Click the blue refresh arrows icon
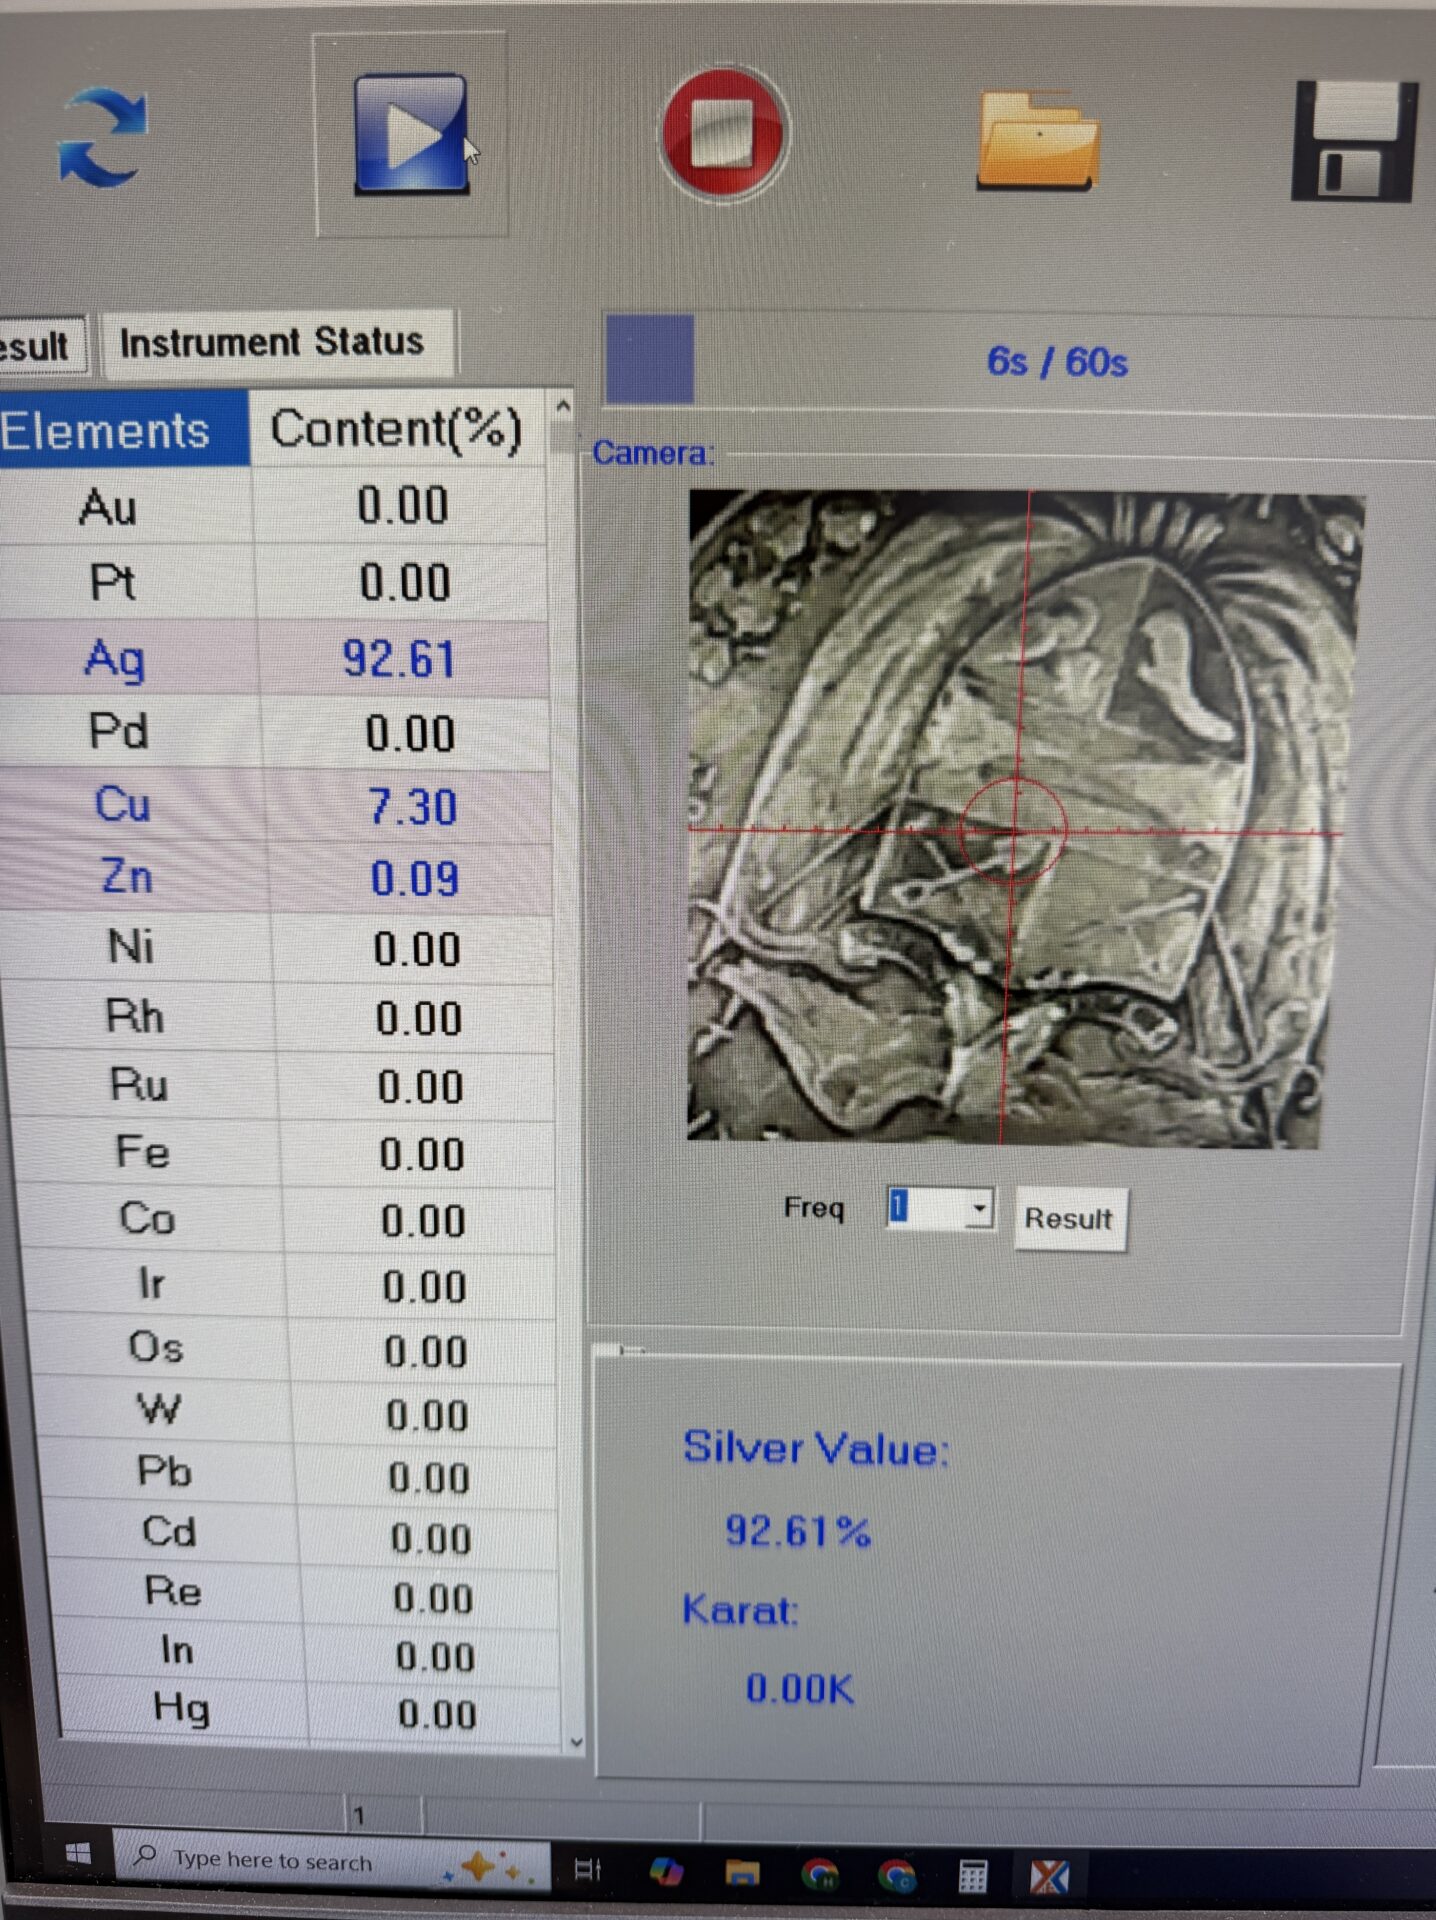1436x1920 pixels. click(103, 137)
